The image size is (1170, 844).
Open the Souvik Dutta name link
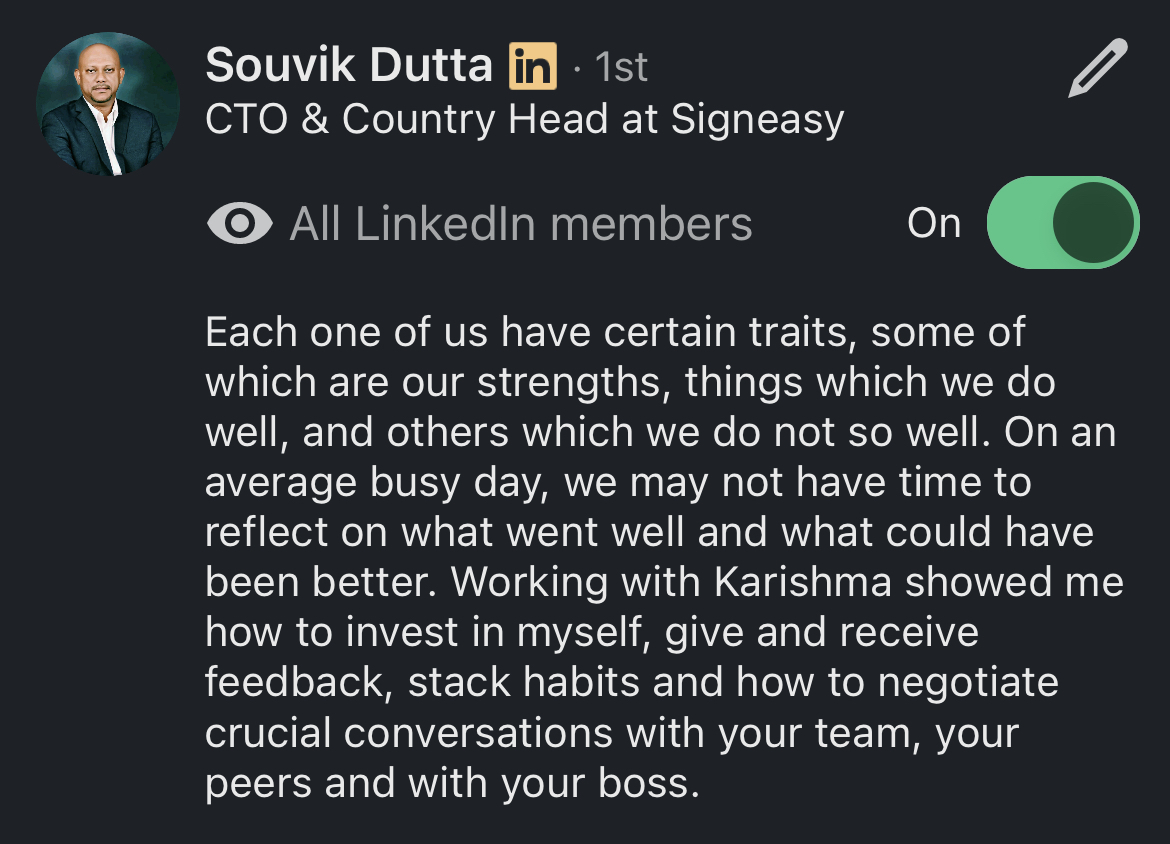349,67
